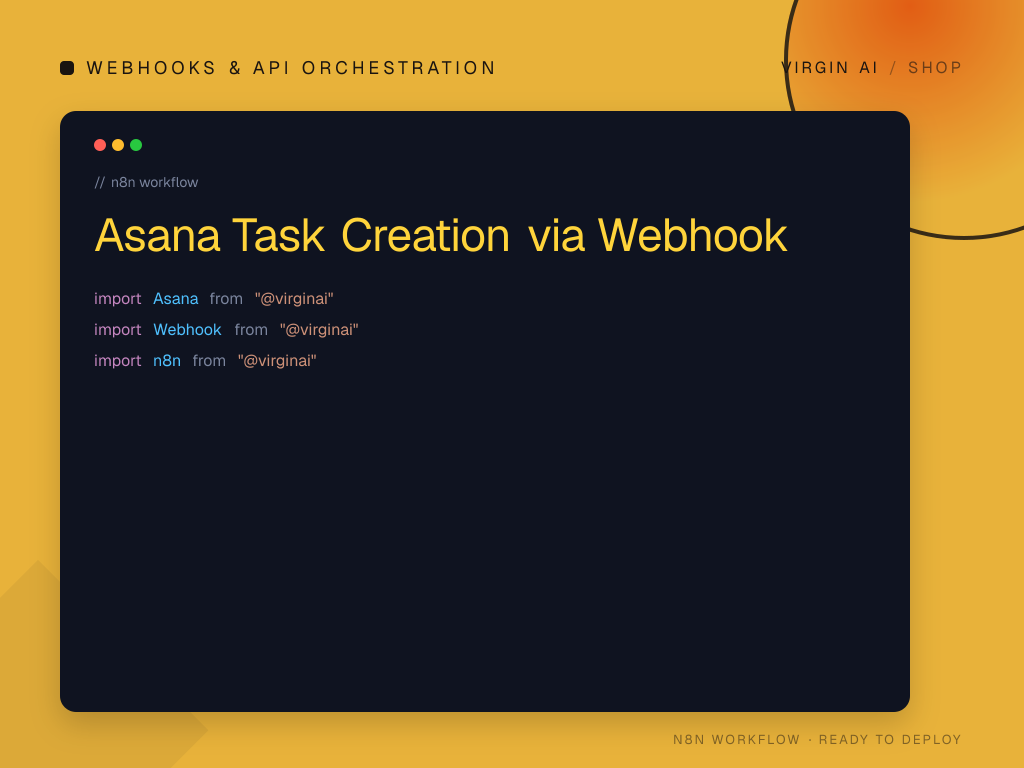Screen dimensions: 1024x768
Task: Click the 'Asana Task Creation via Webhook' title
Action: 441,235
